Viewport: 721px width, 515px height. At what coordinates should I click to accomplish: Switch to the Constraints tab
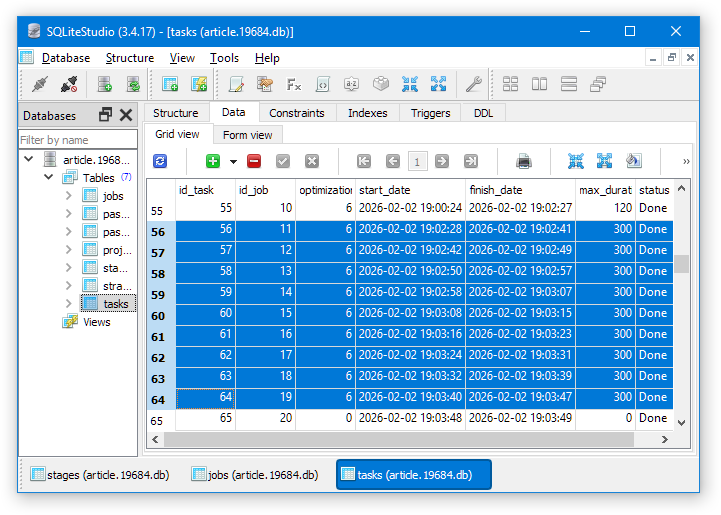pyautogui.click(x=296, y=113)
